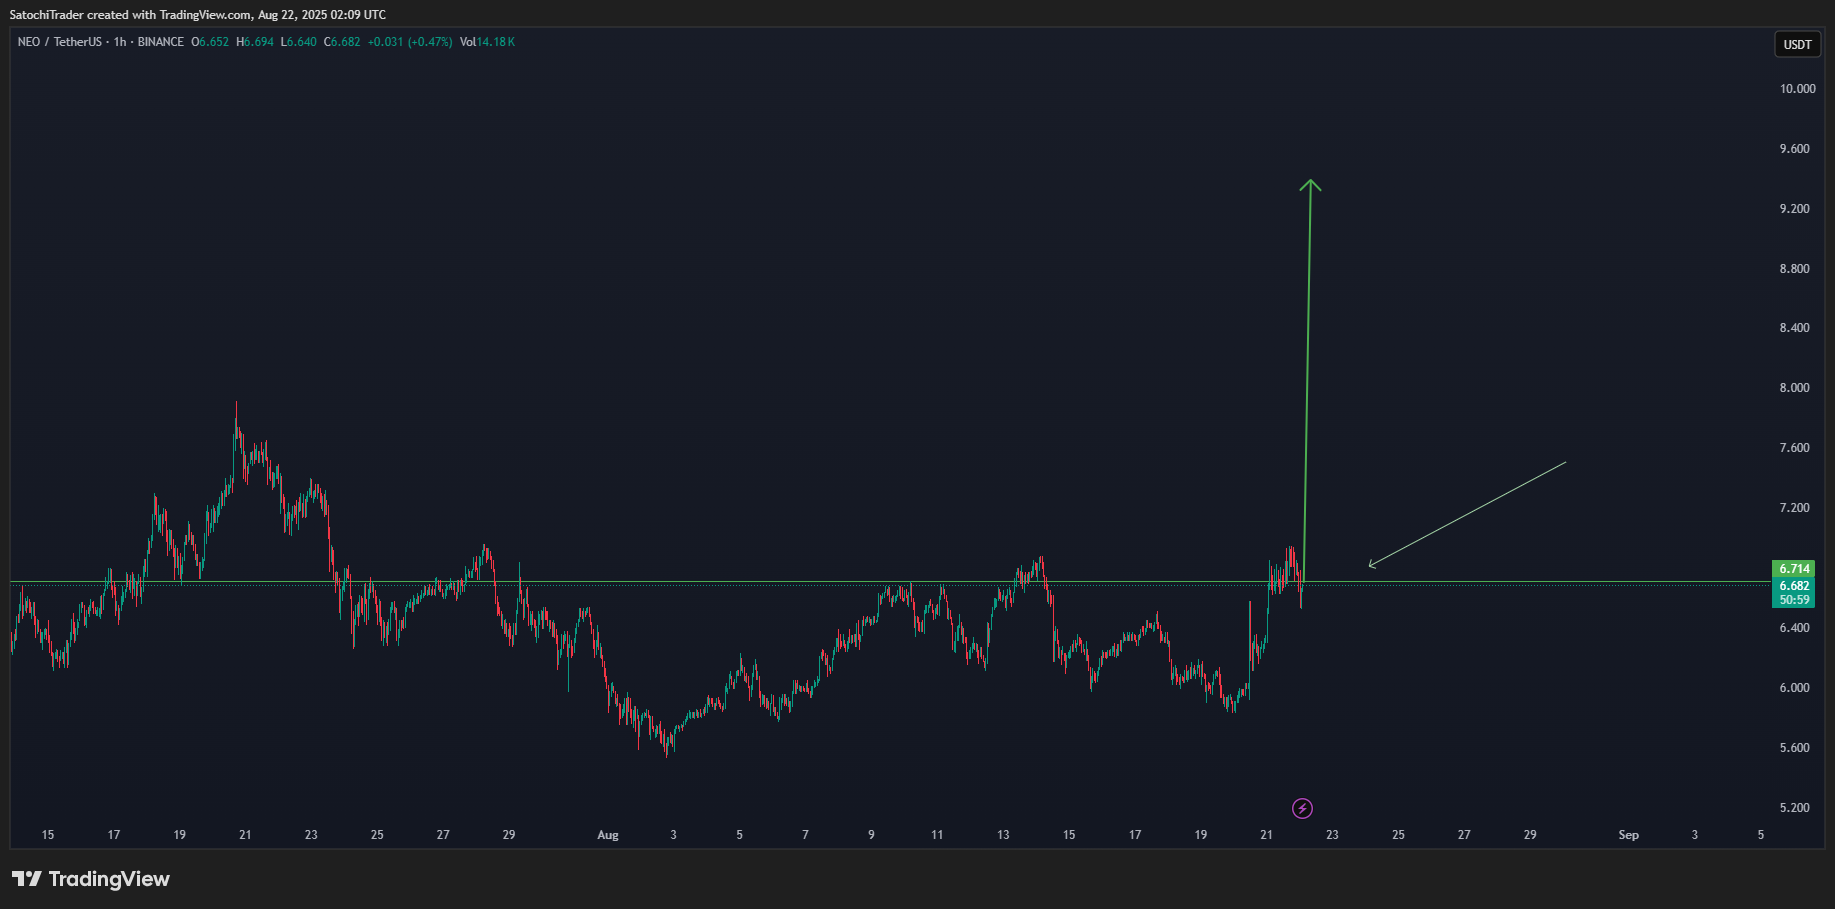This screenshot has width=1835, height=909.
Task: Click the 5.600 price axis label
Action: pyautogui.click(x=1794, y=748)
